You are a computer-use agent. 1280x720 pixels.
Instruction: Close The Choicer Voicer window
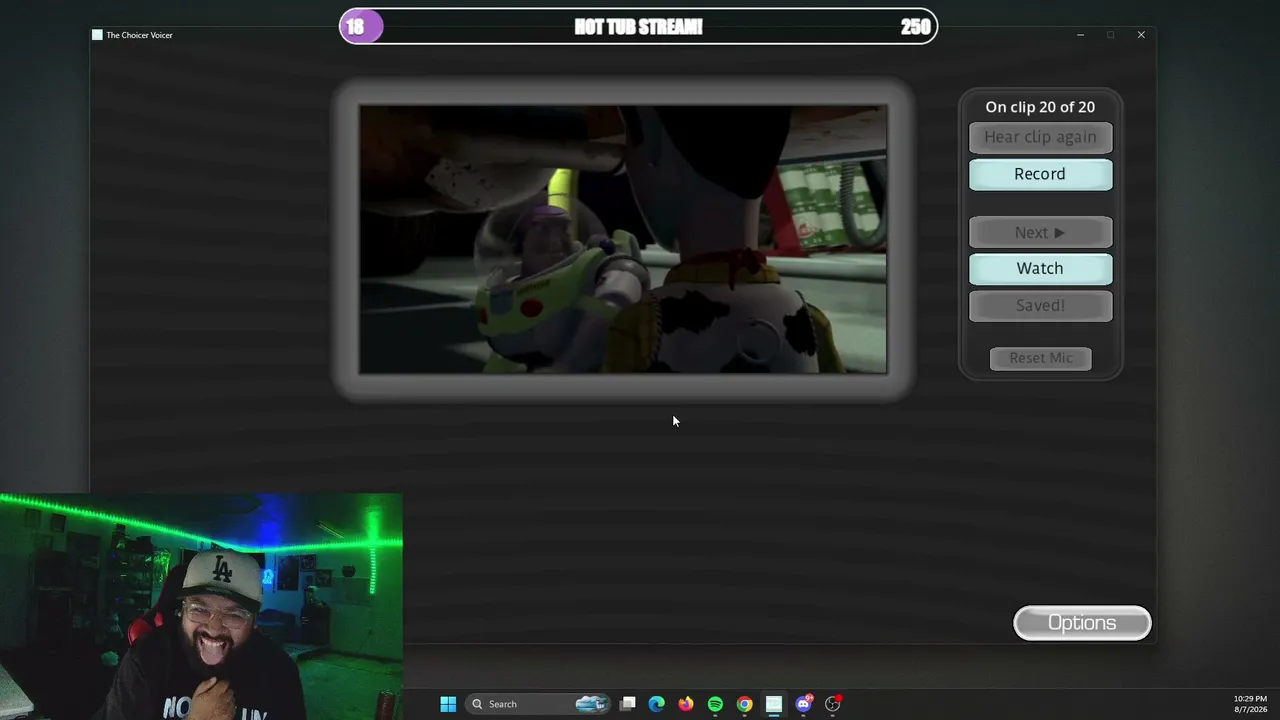[x=1141, y=35]
